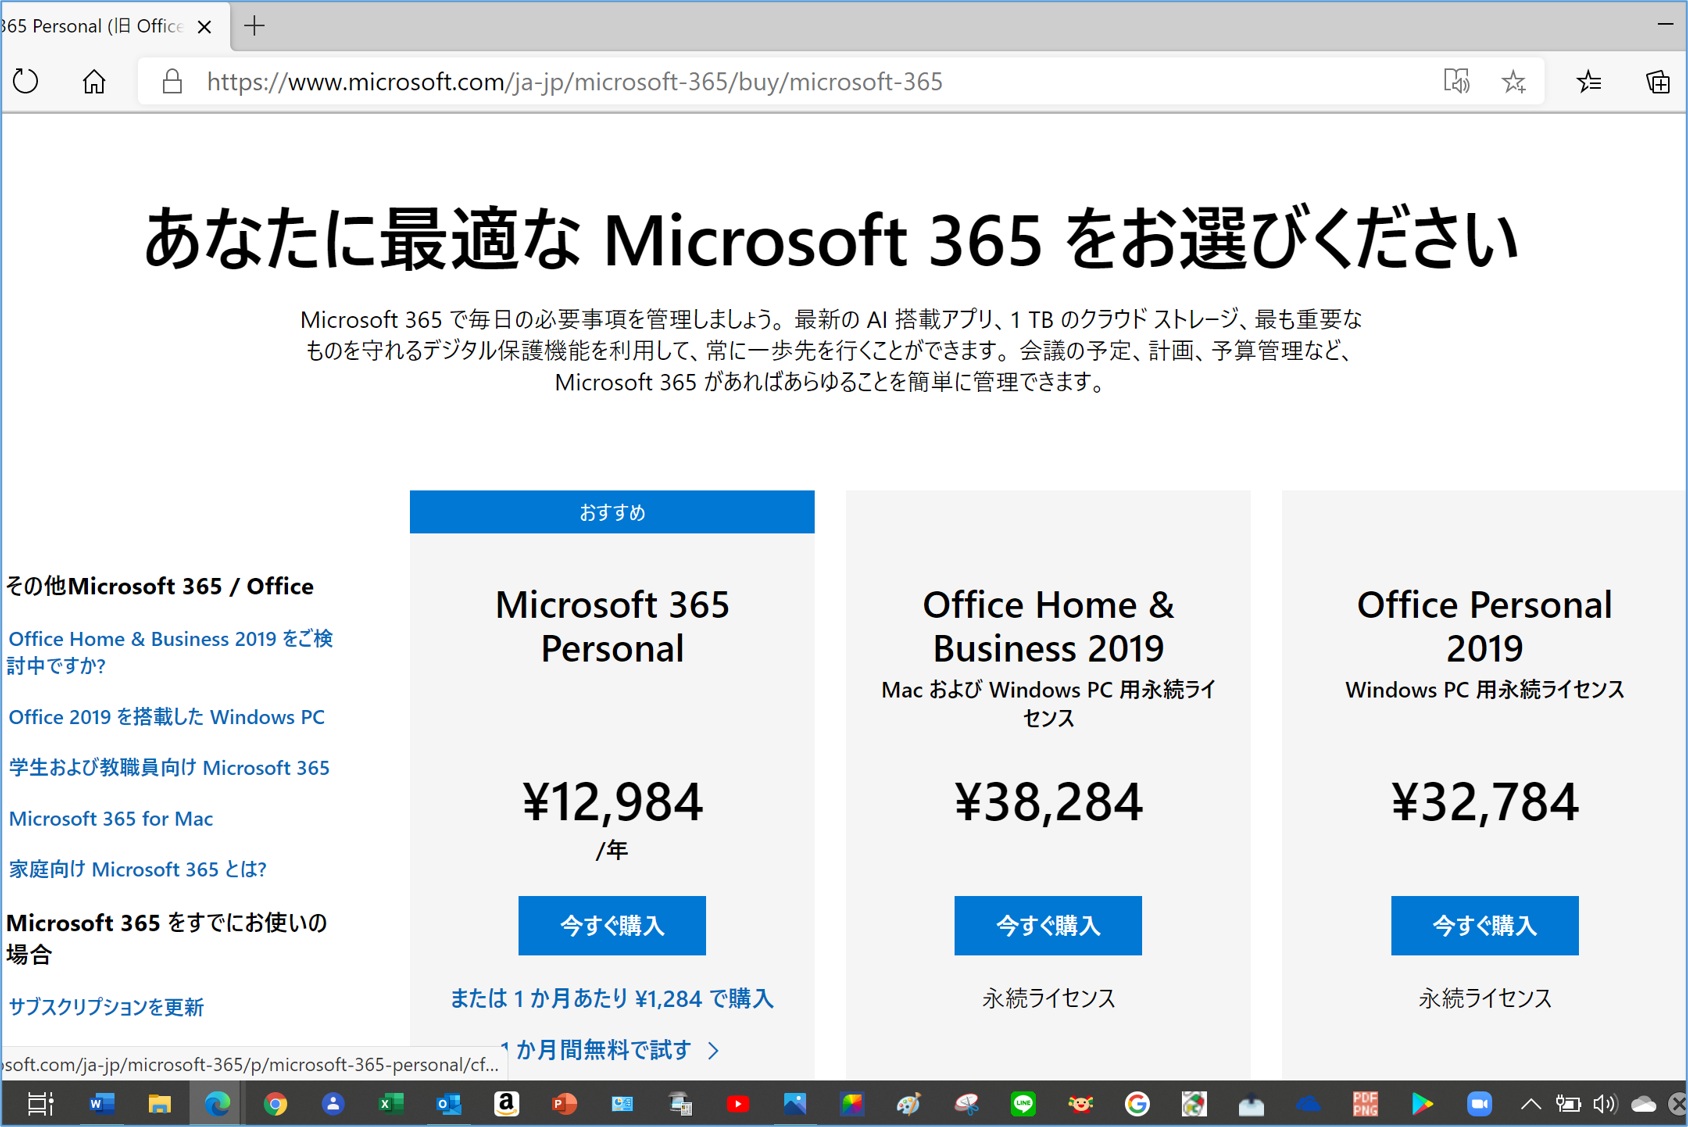Open the blue OneDrive cloud taskbar icon
This screenshot has width=1688, height=1127.
(1308, 1104)
